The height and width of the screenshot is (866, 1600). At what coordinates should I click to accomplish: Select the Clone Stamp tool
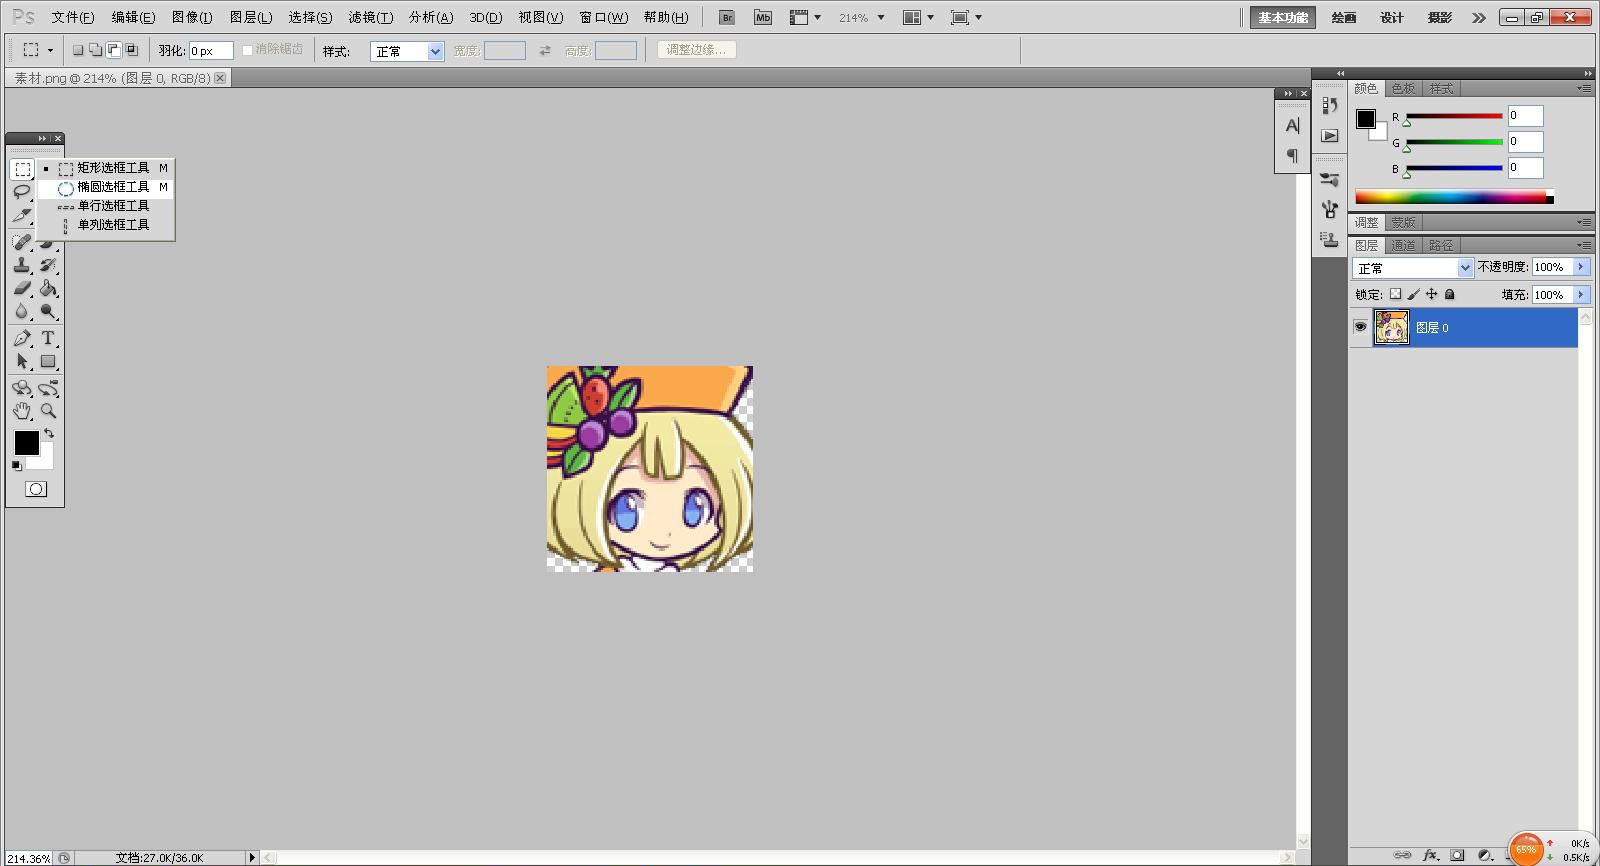[x=22, y=265]
